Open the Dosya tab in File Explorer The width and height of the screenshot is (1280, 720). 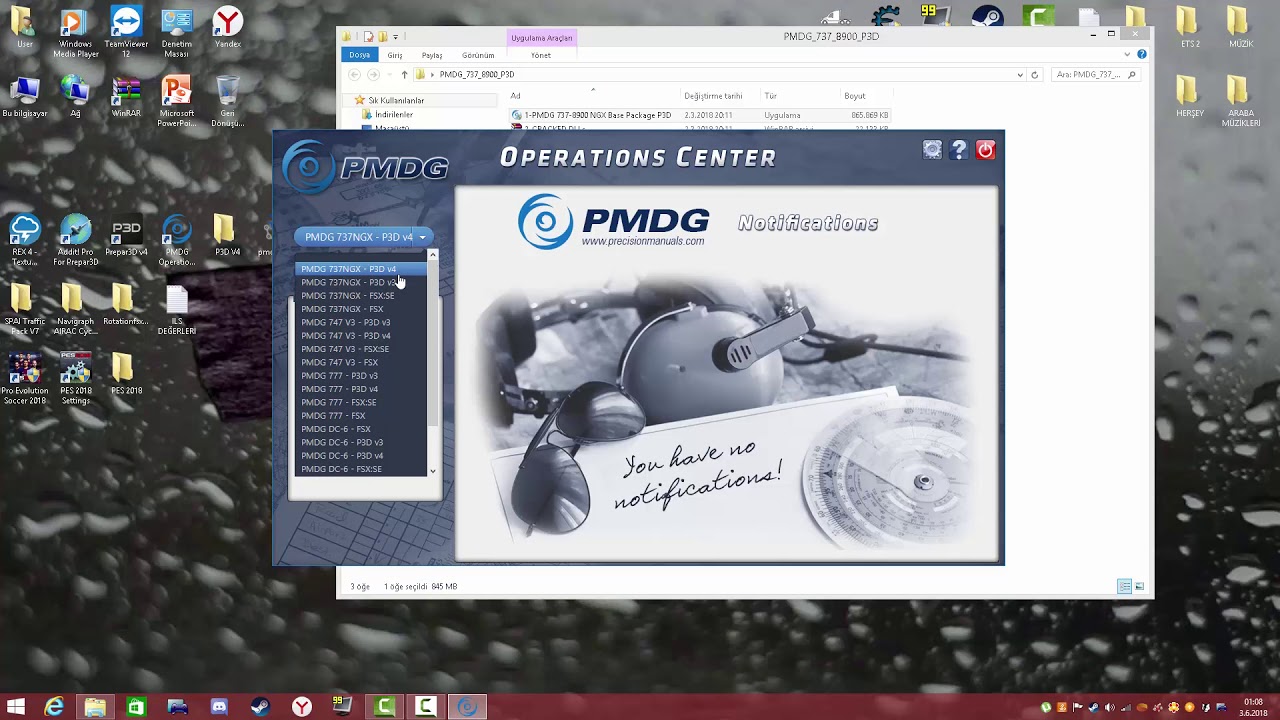360,55
